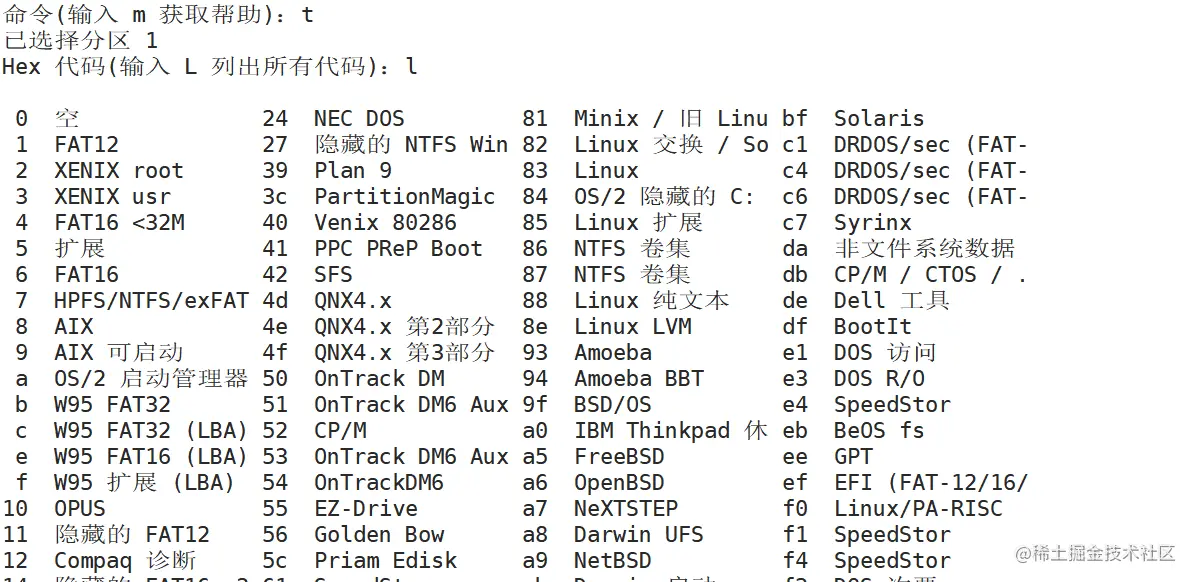Click the 'Linux LVM' entry
Screen dimensions: 1194x582
point(632,326)
